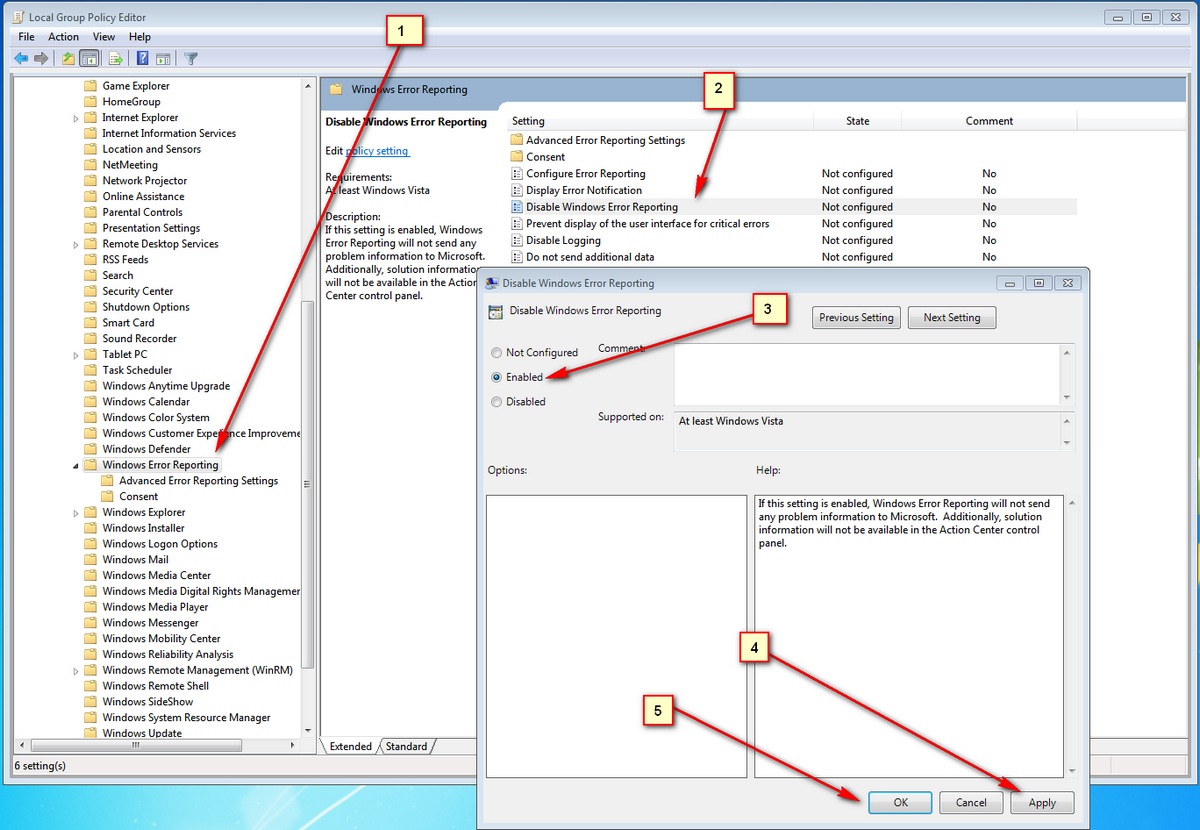Select Parental Controls in the tree
The width and height of the screenshot is (1200, 830).
point(142,212)
